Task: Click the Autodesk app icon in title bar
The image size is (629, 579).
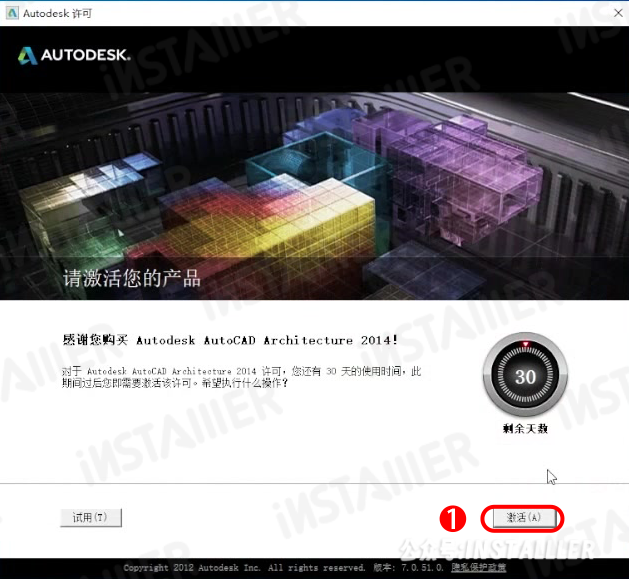Action: (x=12, y=13)
